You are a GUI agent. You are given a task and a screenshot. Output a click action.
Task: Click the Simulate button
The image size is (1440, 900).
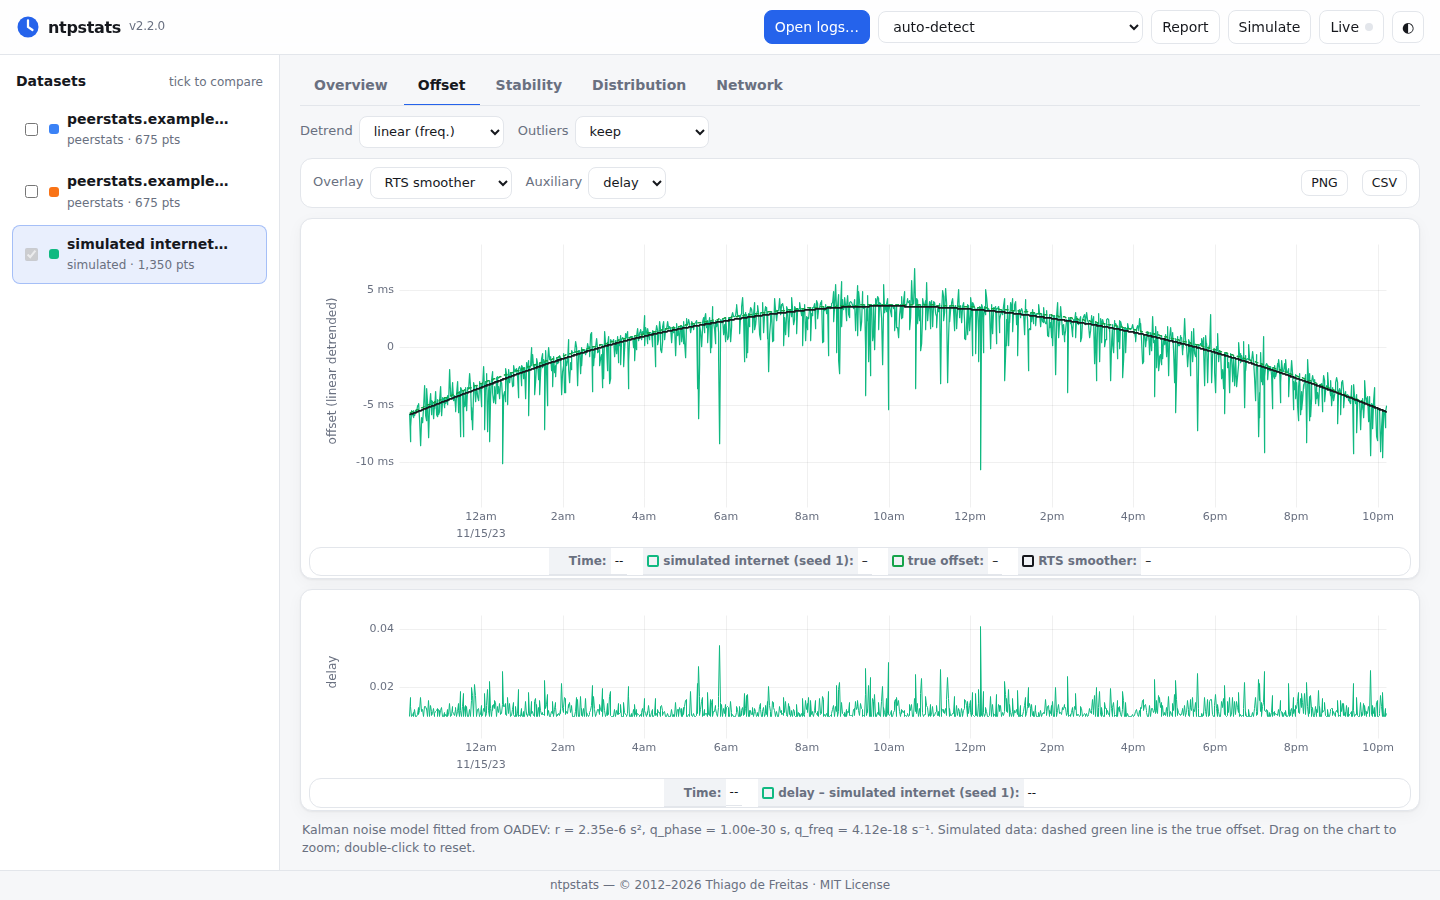coord(1269,27)
